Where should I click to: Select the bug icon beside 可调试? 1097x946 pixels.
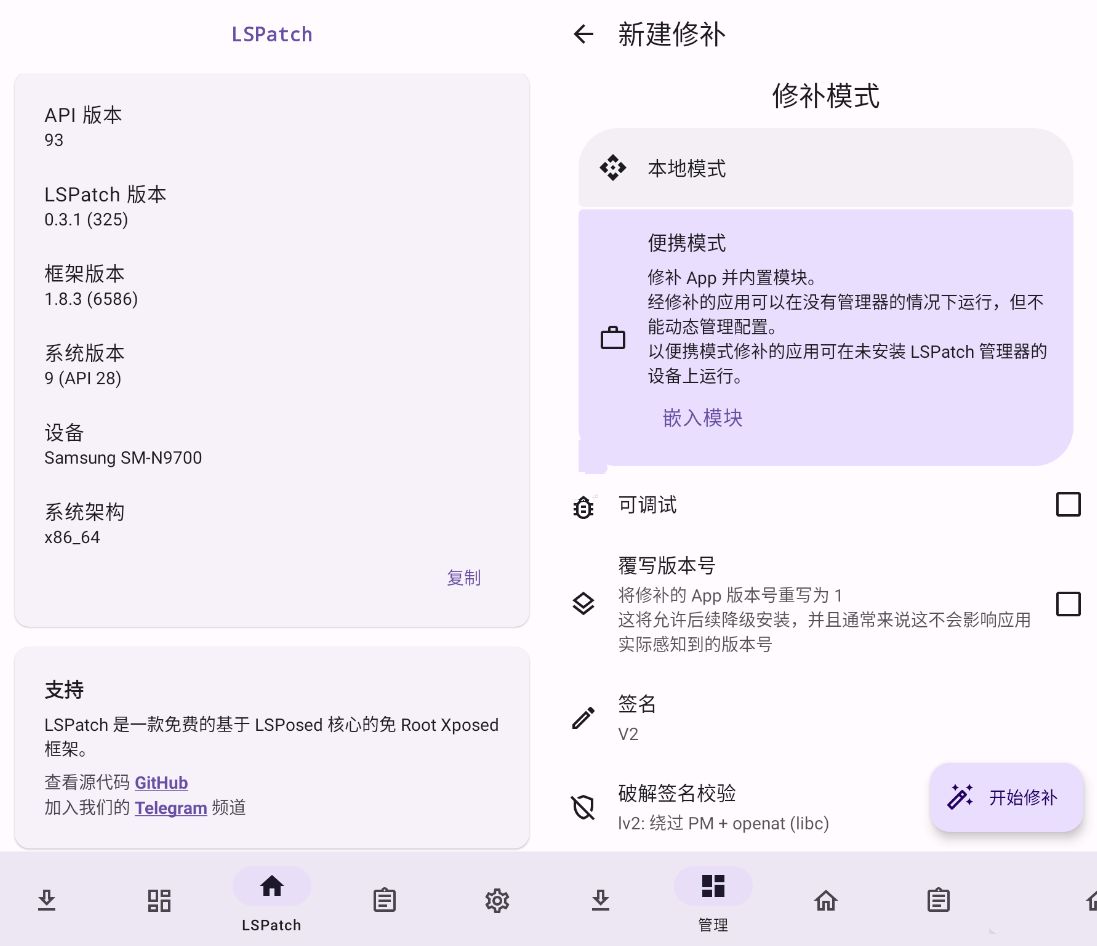pyautogui.click(x=583, y=506)
